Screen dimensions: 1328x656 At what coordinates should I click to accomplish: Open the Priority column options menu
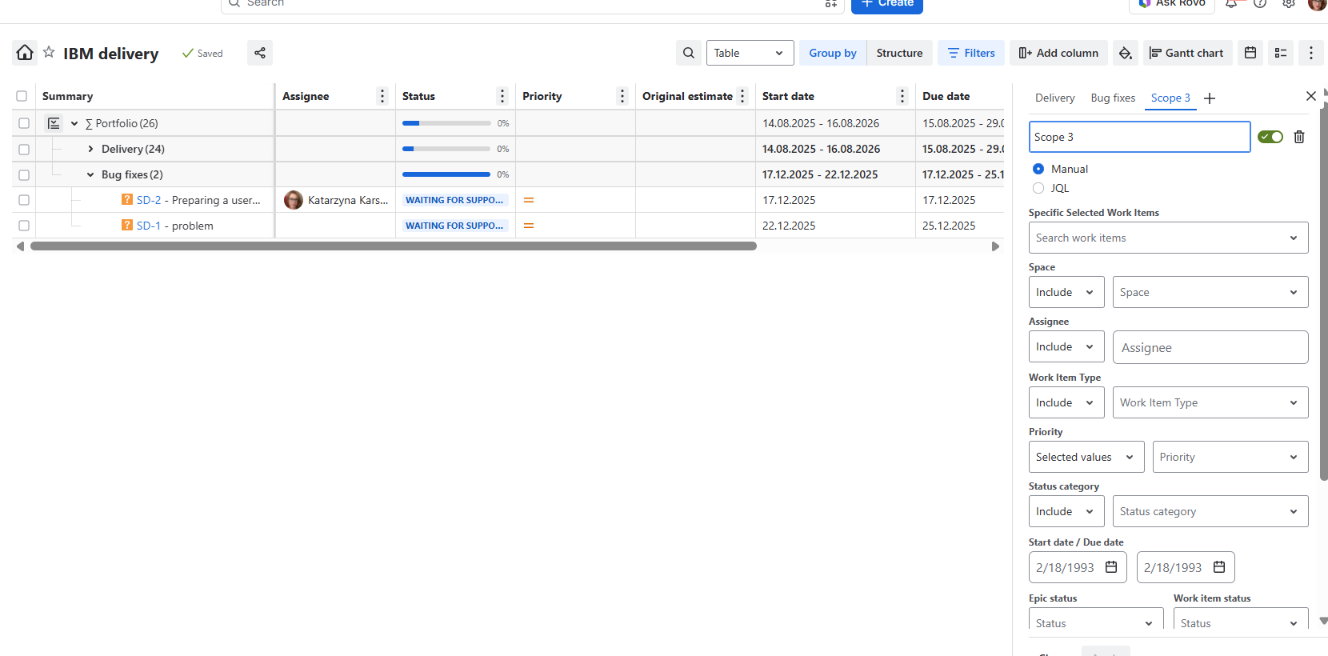[x=622, y=96]
